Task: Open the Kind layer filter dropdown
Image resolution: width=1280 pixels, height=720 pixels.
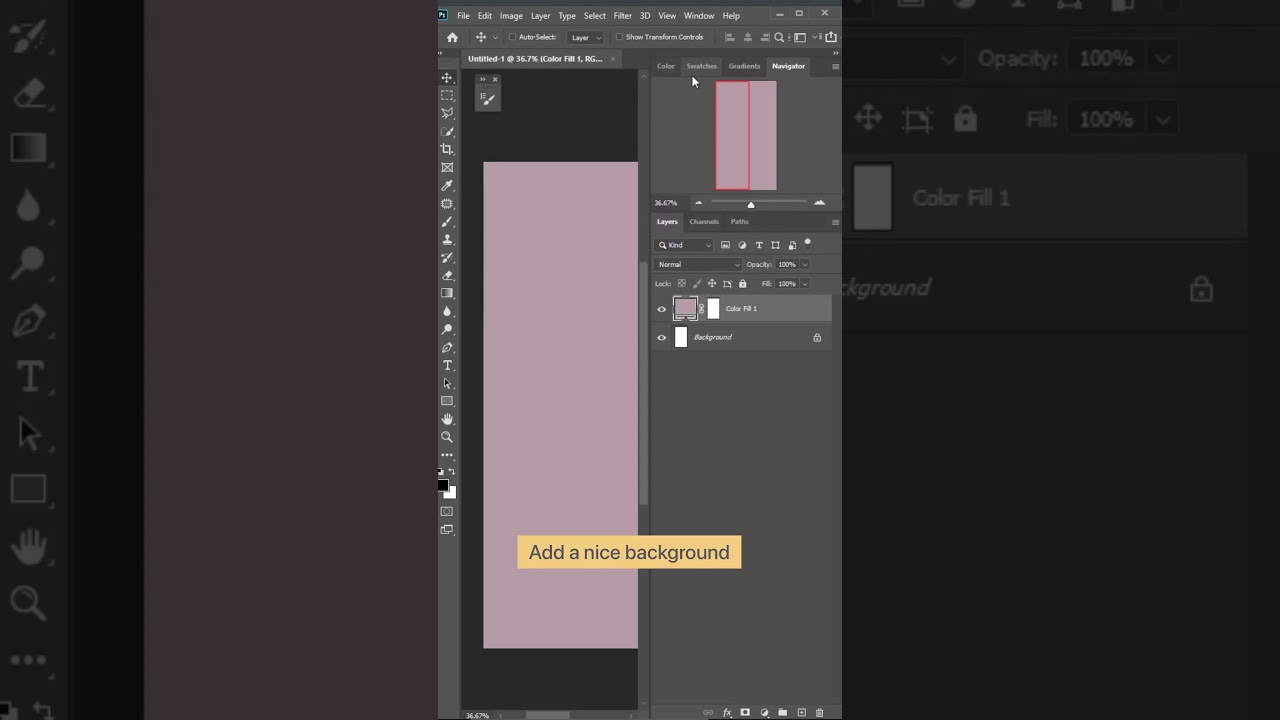Action: pos(684,245)
